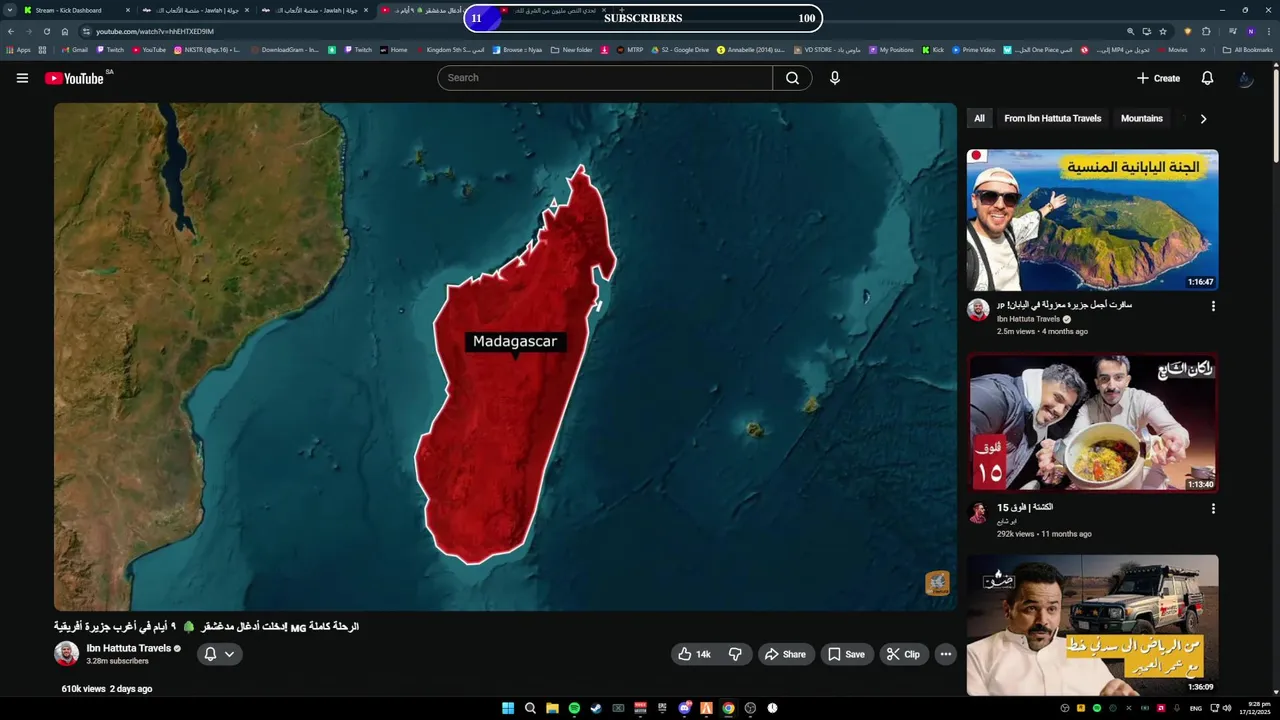
Task: Switch to Chrome in the taskbar
Action: point(728,708)
